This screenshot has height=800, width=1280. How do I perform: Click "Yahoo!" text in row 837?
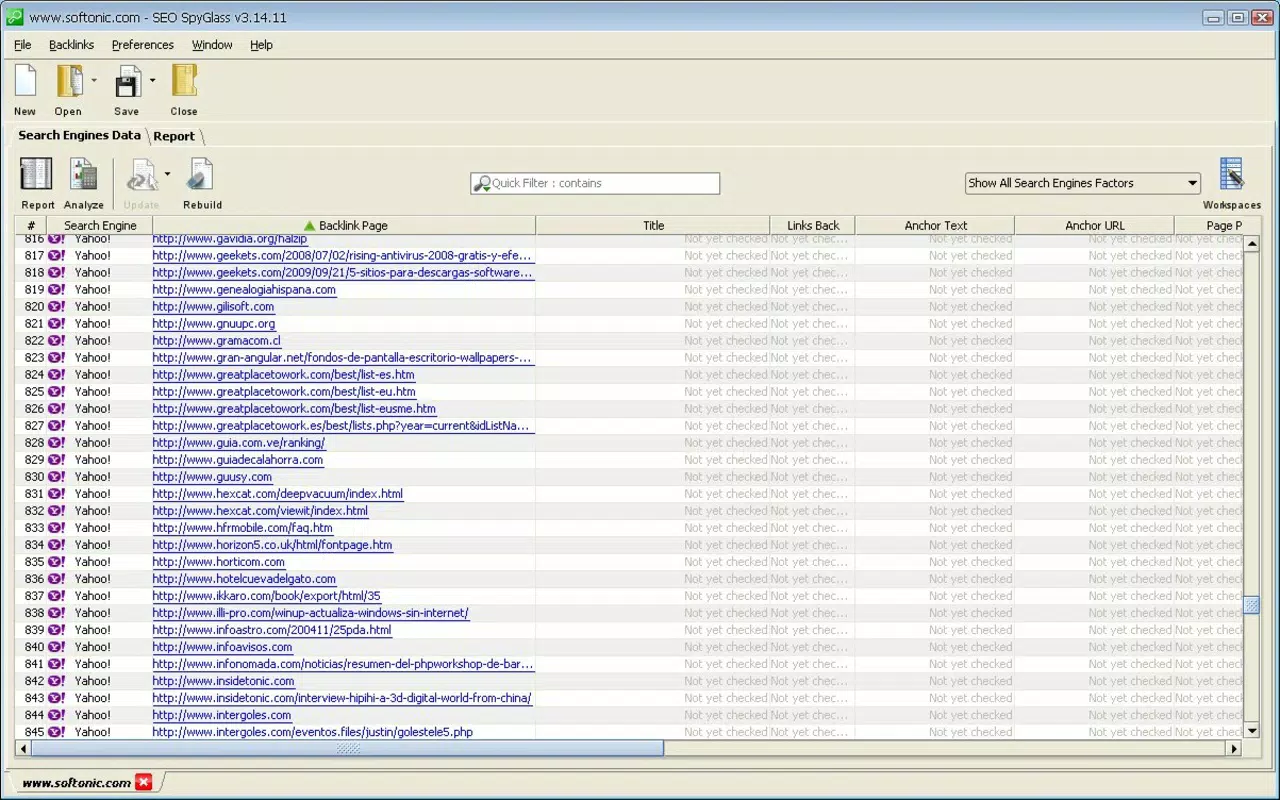click(x=93, y=595)
